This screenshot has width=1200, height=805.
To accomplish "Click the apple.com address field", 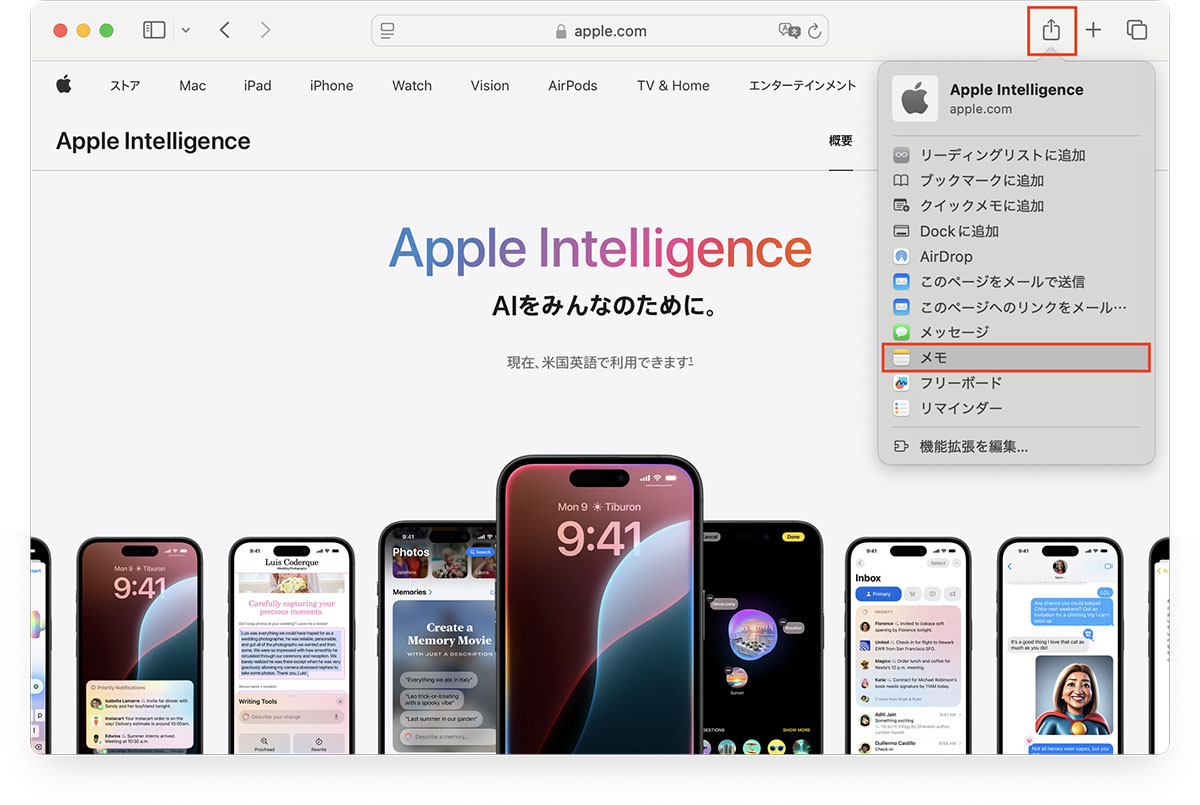I will point(600,31).
